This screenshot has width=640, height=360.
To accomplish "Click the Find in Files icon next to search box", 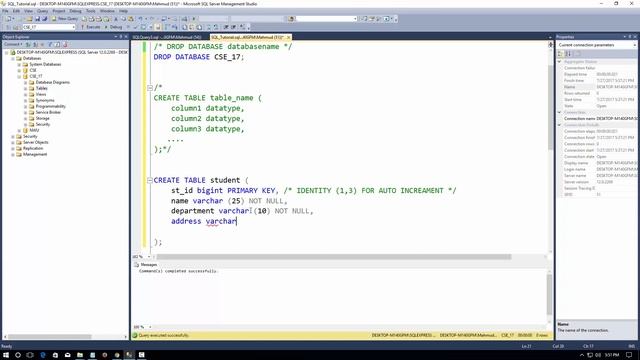I will pyautogui.click(x=291, y=19).
